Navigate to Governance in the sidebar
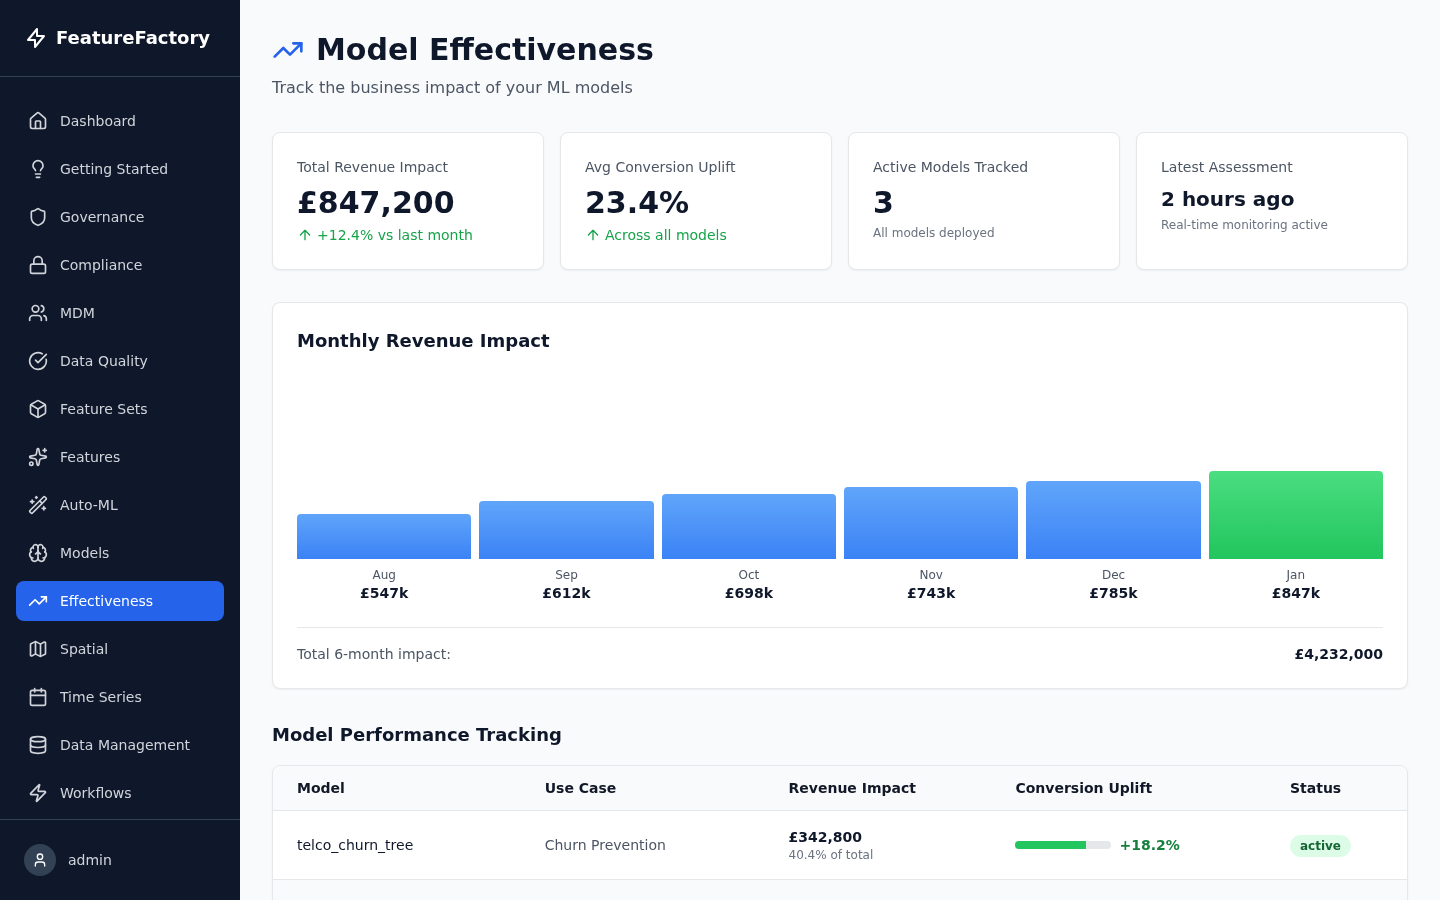The image size is (1440, 900). (103, 216)
